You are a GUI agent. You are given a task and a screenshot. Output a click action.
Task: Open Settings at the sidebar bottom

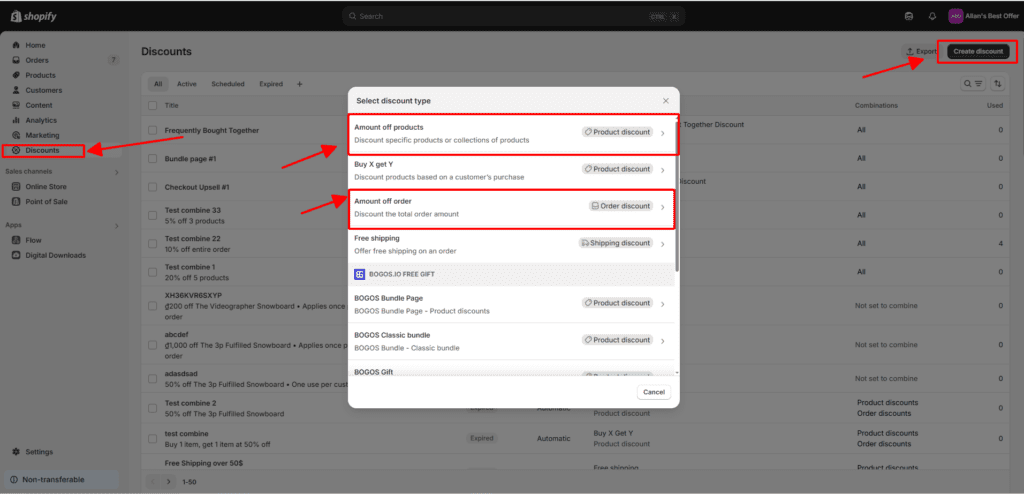pyautogui.click(x=39, y=452)
